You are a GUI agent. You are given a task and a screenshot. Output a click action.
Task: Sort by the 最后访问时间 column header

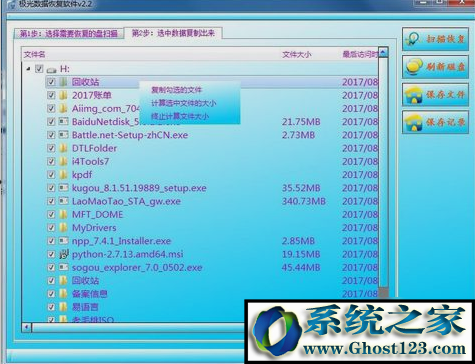pyautogui.click(x=360, y=54)
